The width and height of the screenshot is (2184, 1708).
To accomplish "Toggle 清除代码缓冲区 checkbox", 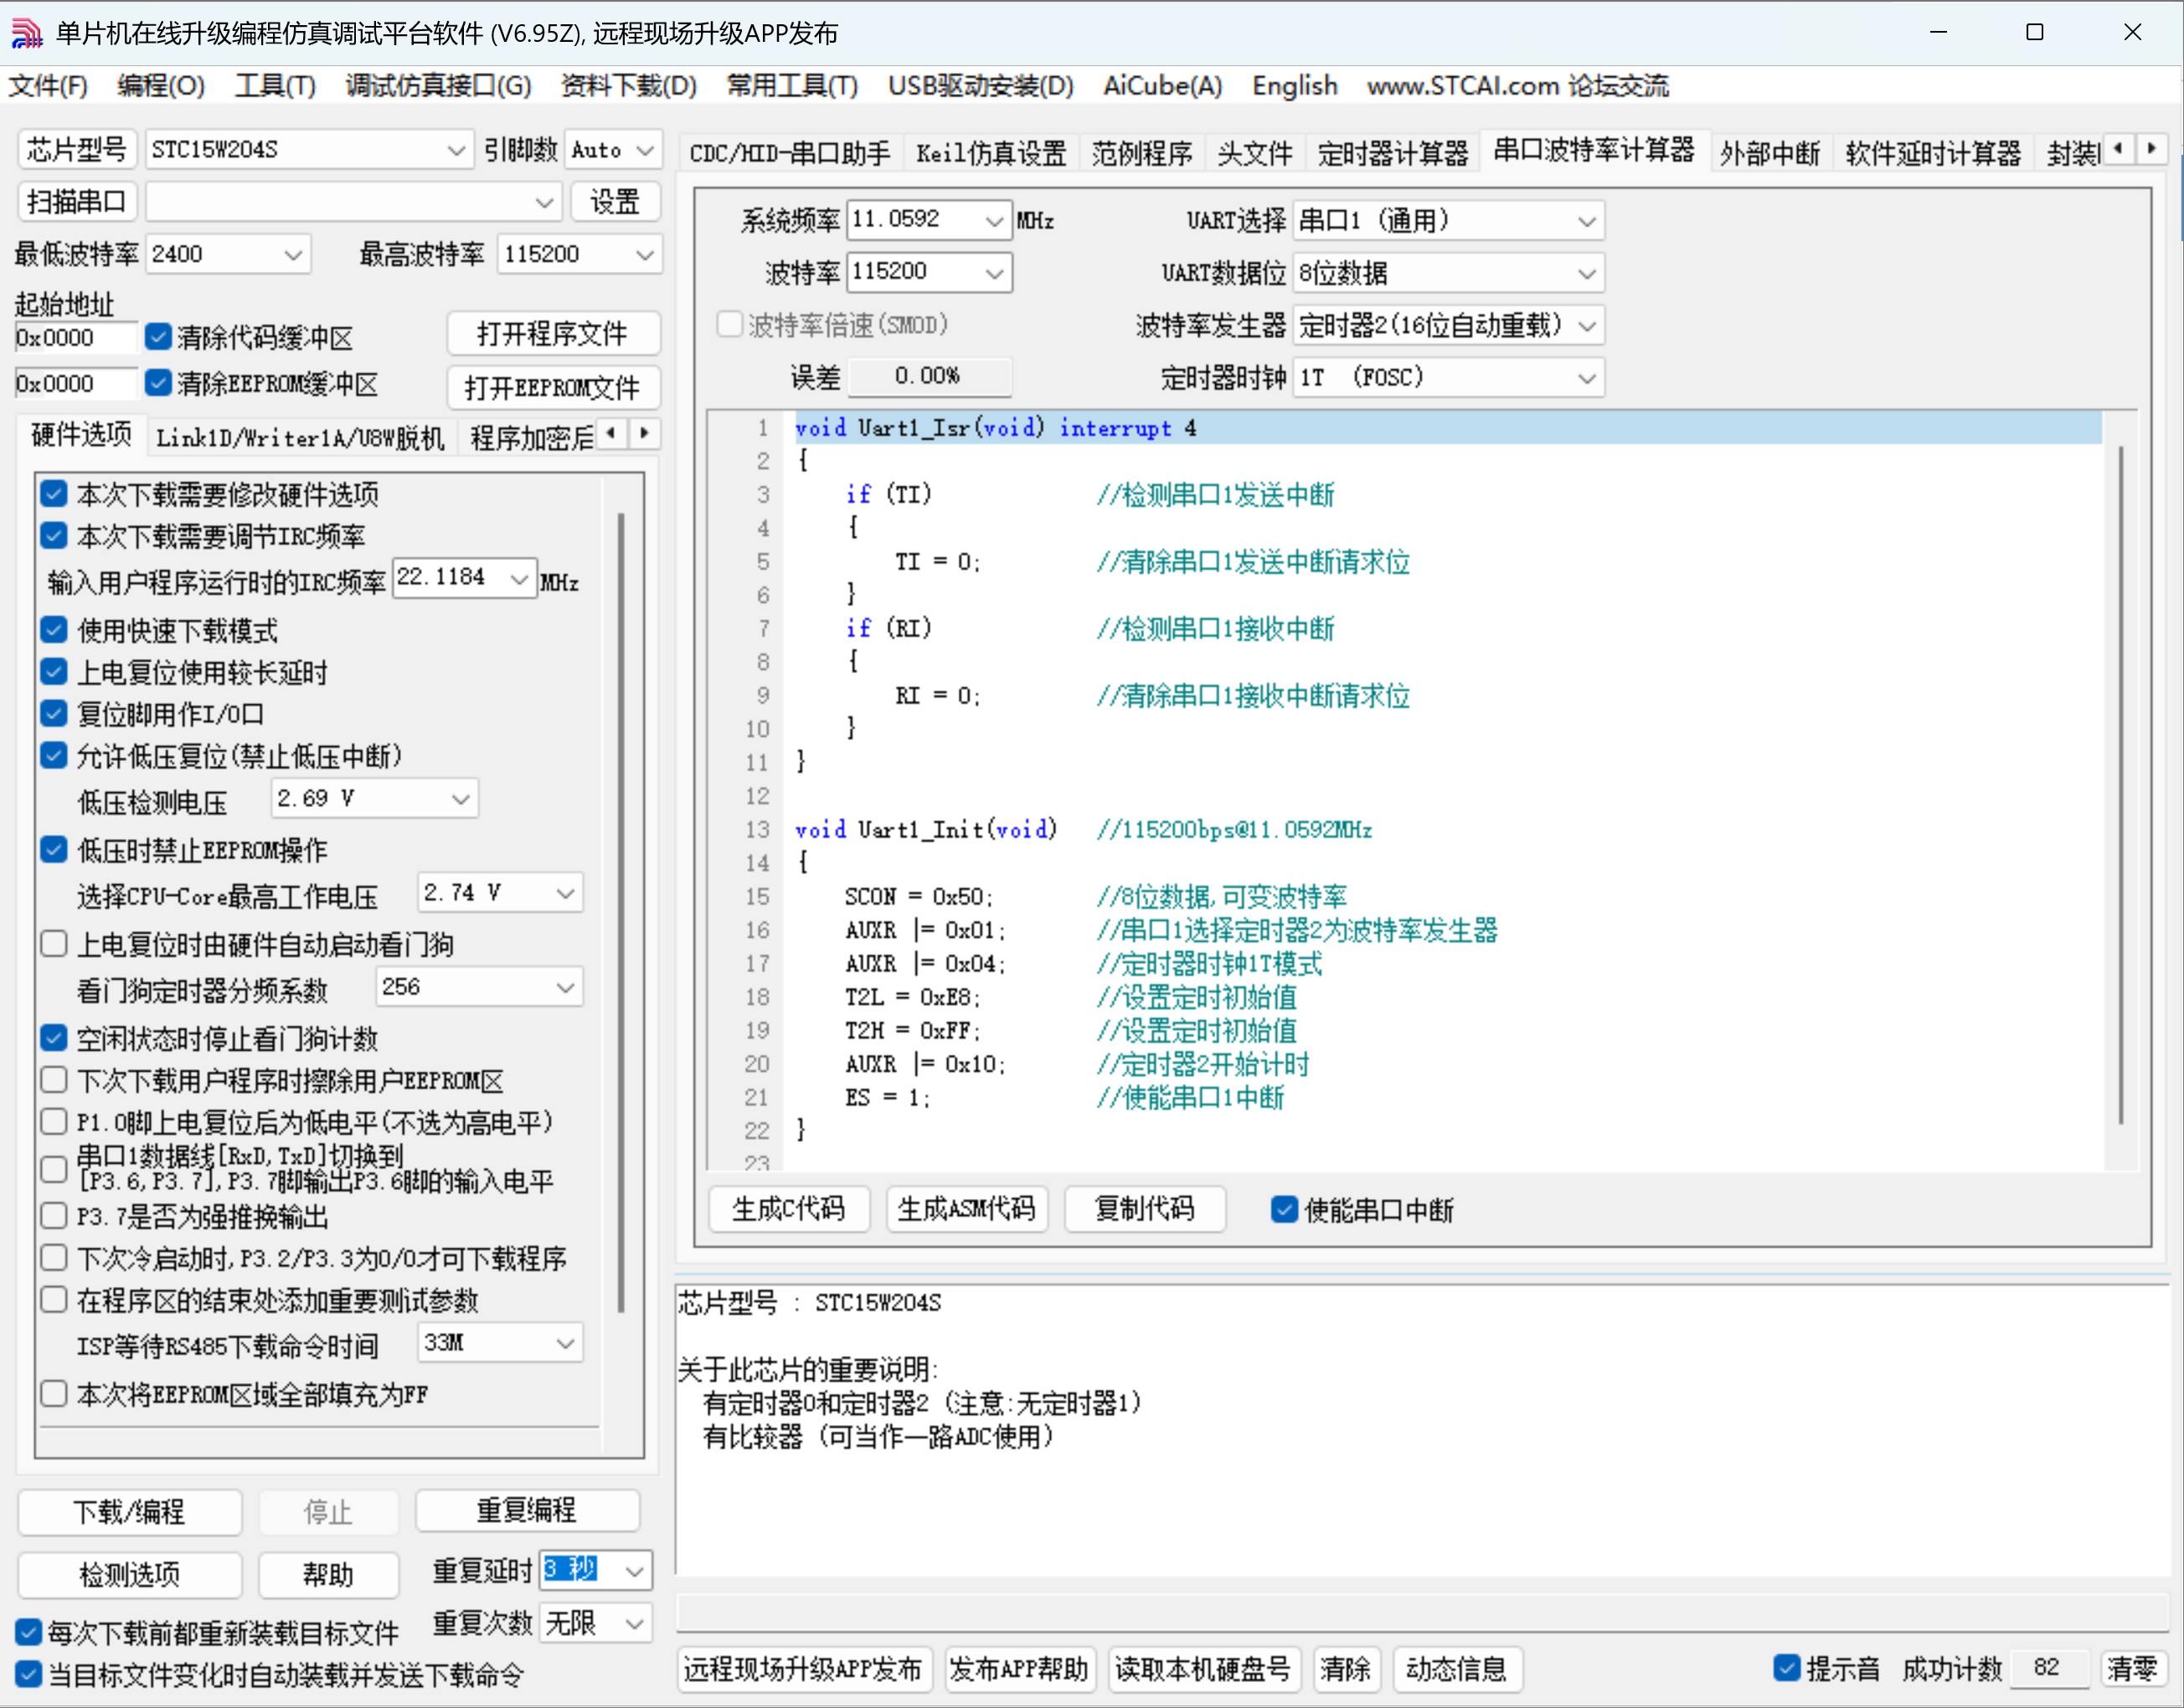I will point(158,337).
